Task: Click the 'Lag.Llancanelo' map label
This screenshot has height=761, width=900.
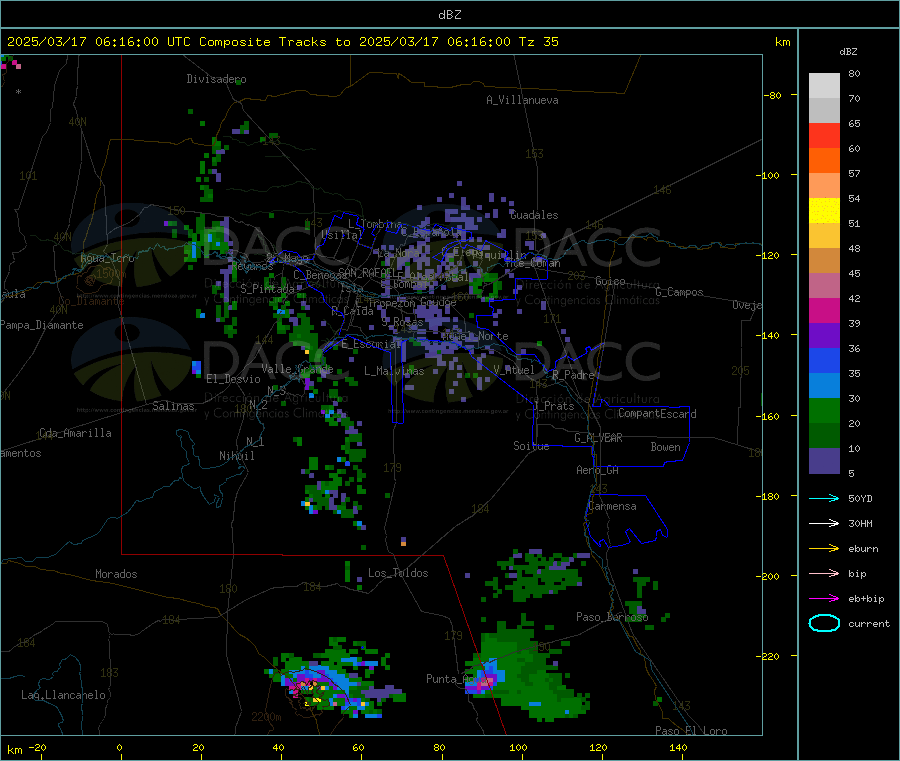Action: tap(63, 695)
